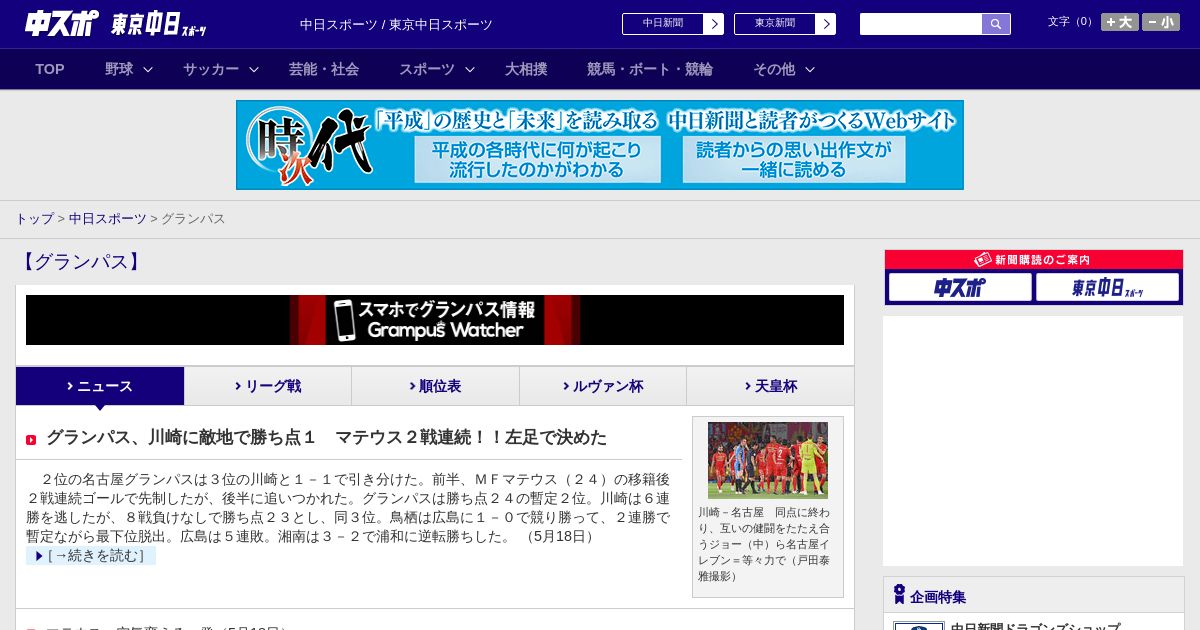This screenshot has width=1200, height=630.
Task: Expand the サッカー menu chevron
Action: click(x=254, y=69)
